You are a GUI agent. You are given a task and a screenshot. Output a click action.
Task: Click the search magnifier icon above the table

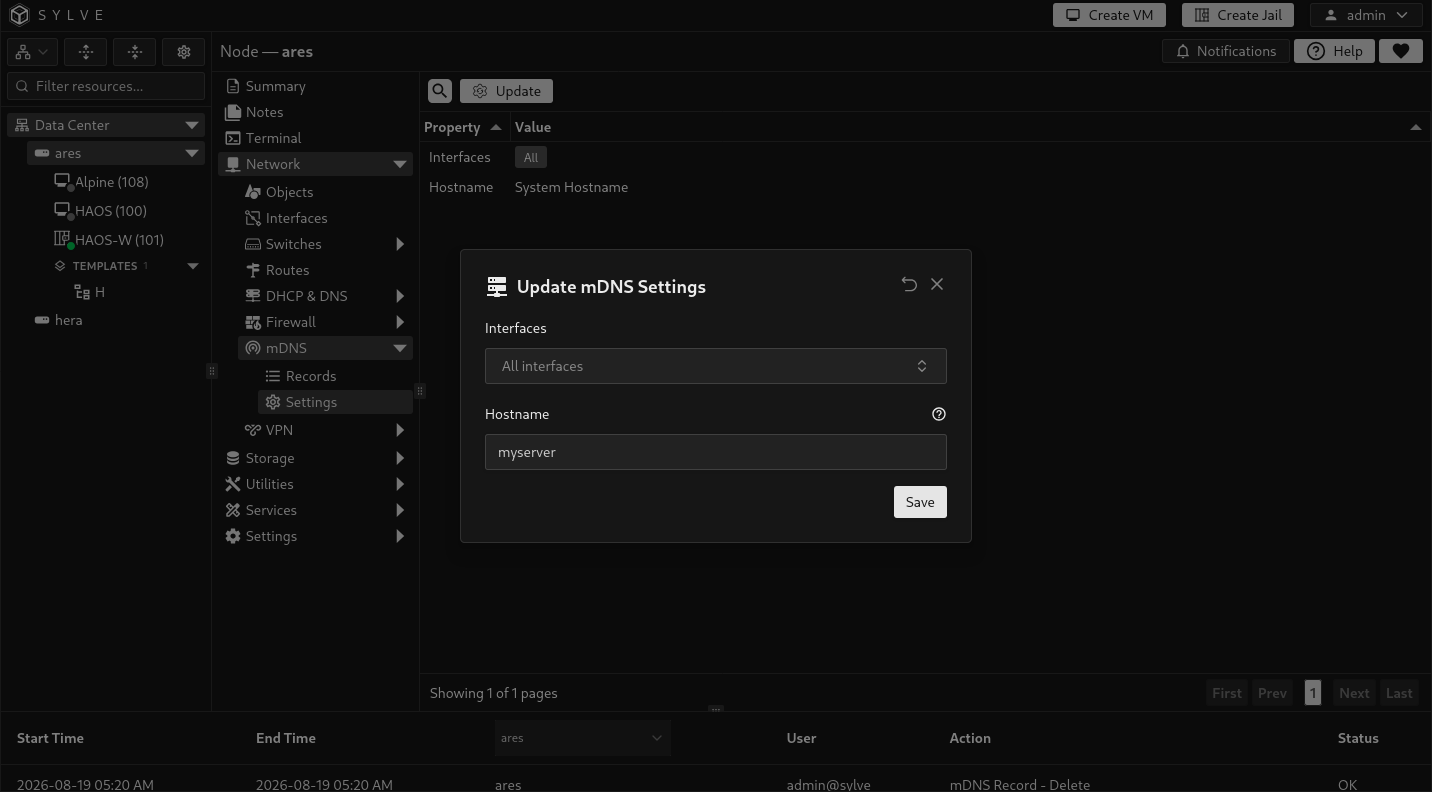coord(440,91)
